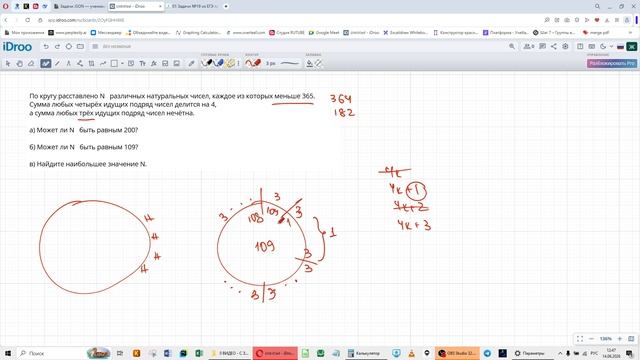Click the redo arrow in iDroo header

tap(57, 47)
